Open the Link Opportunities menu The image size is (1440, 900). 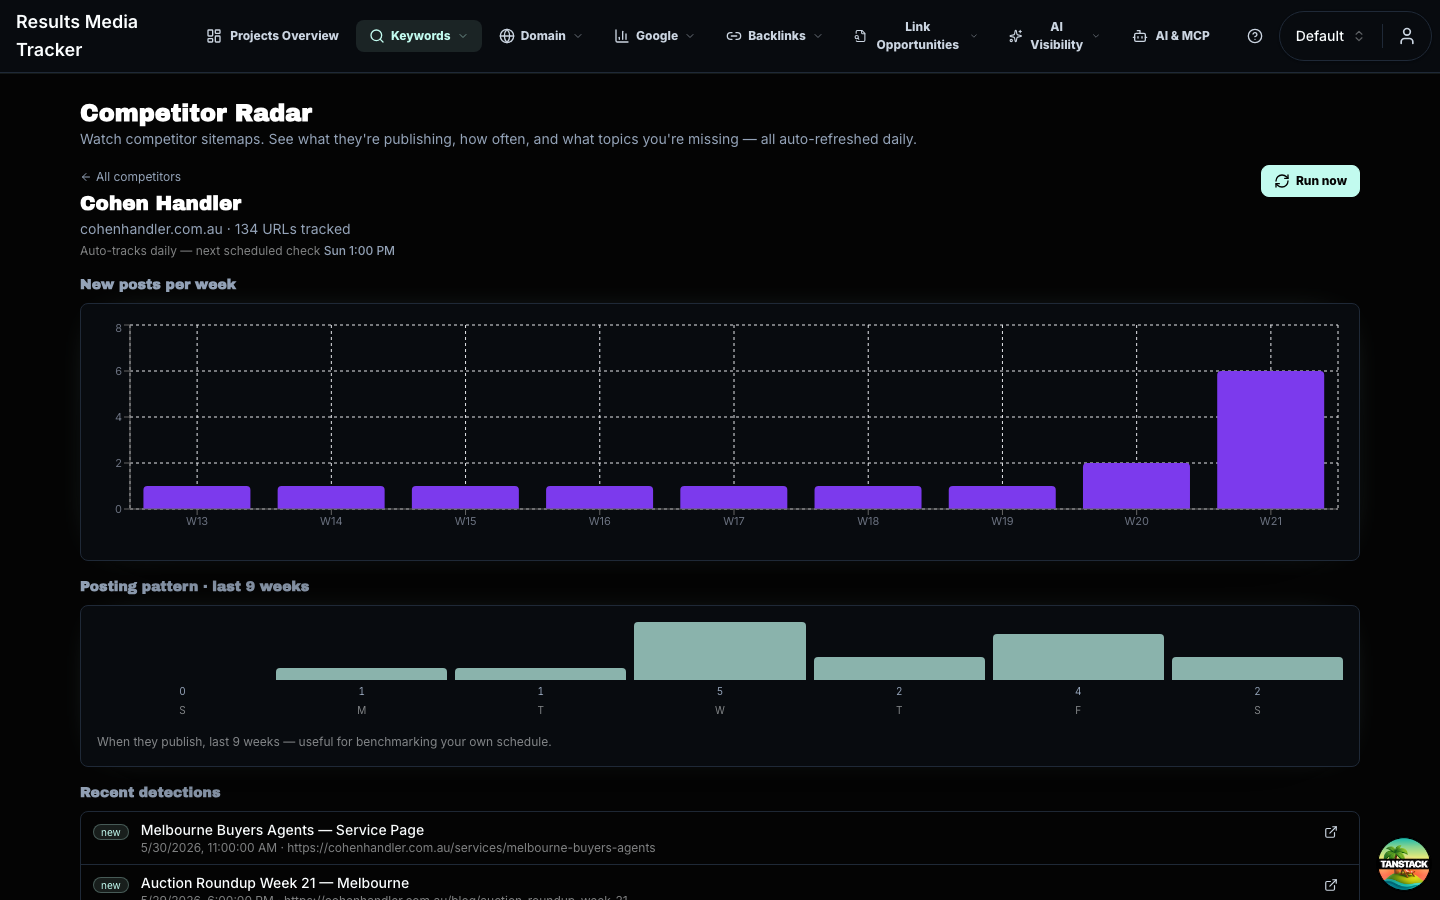[x=915, y=36]
